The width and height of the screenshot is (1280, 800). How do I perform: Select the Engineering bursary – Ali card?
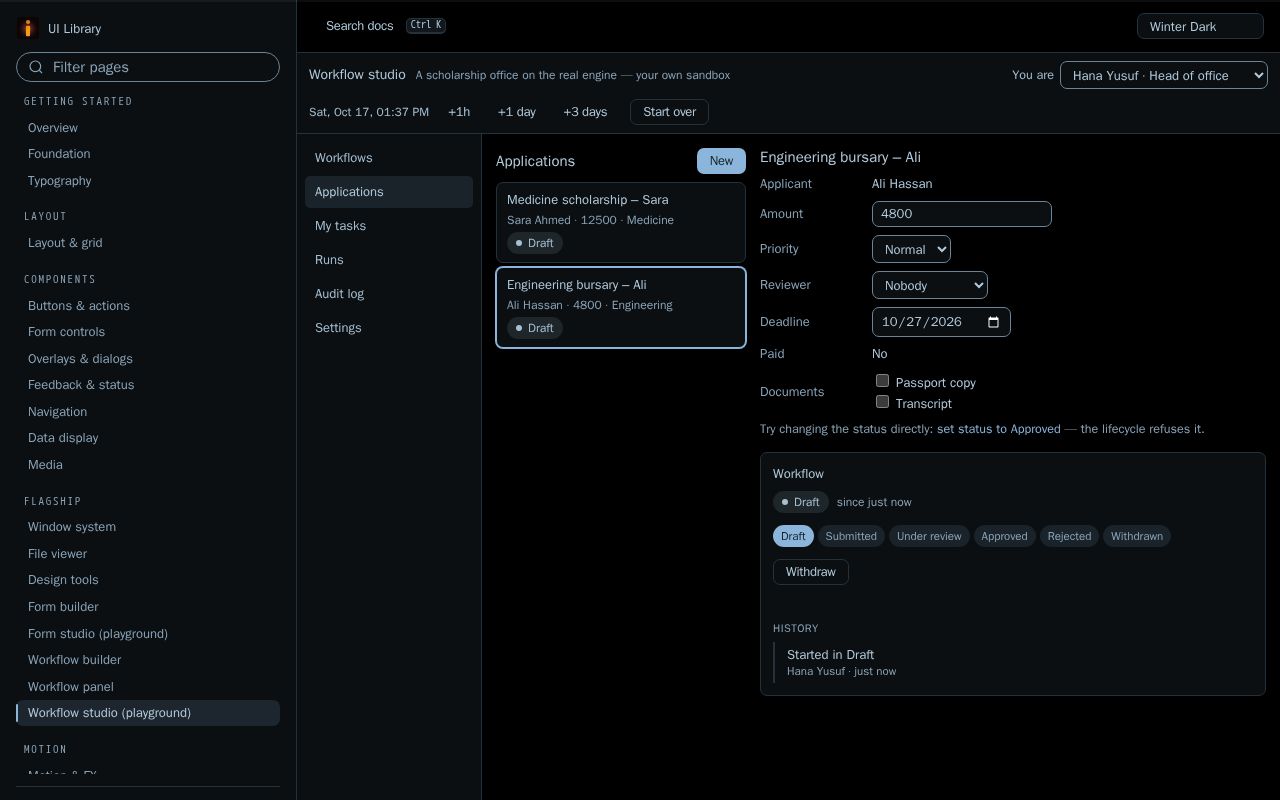pyautogui.click(x=621, y=307)
